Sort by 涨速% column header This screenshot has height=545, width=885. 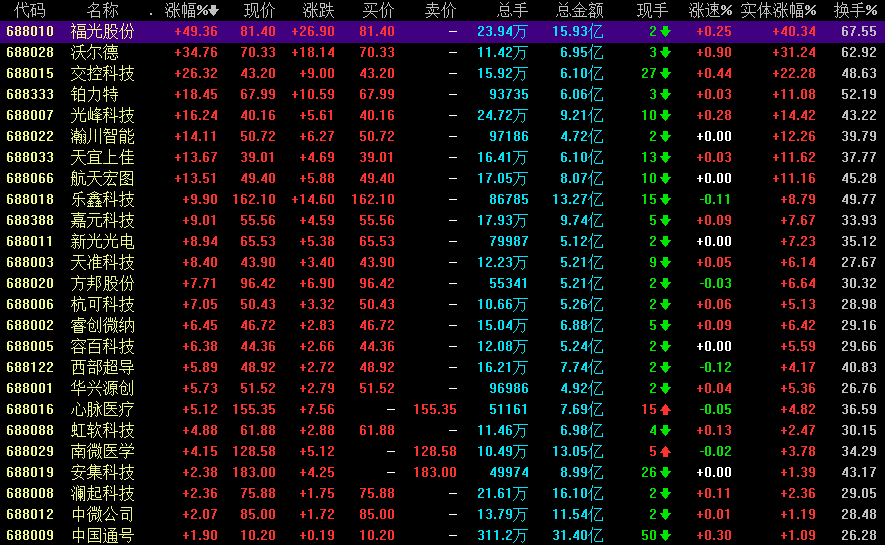click(711, 10)
